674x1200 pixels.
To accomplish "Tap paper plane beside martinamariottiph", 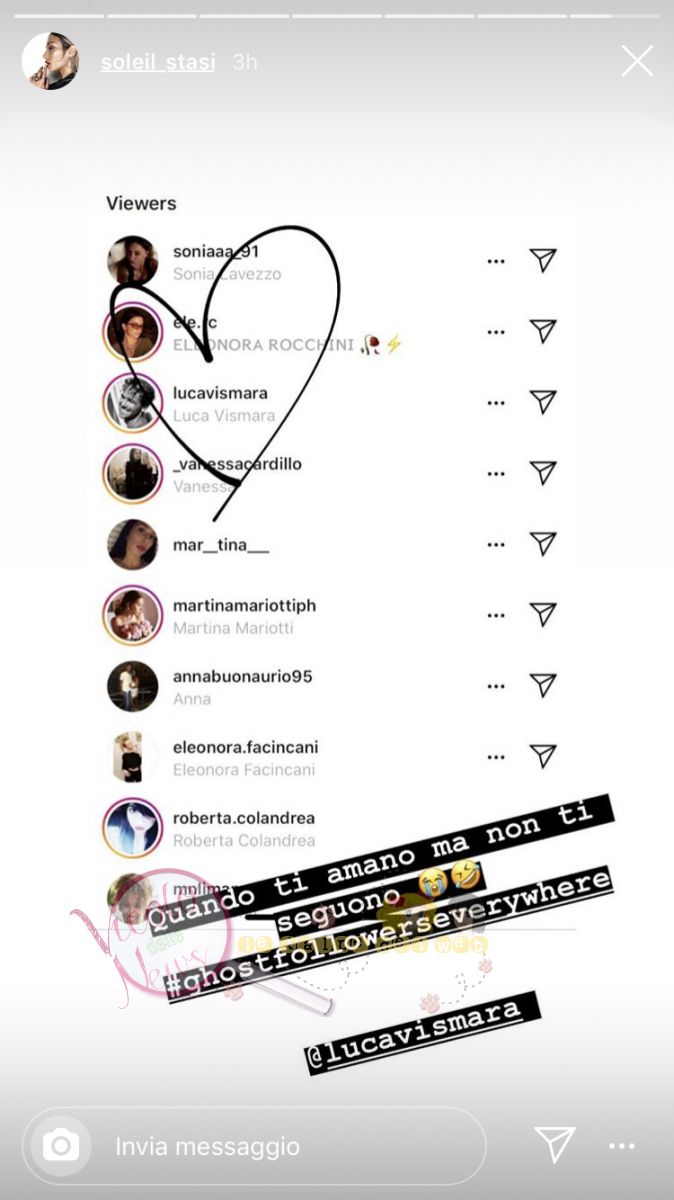I will pos(542,614).
